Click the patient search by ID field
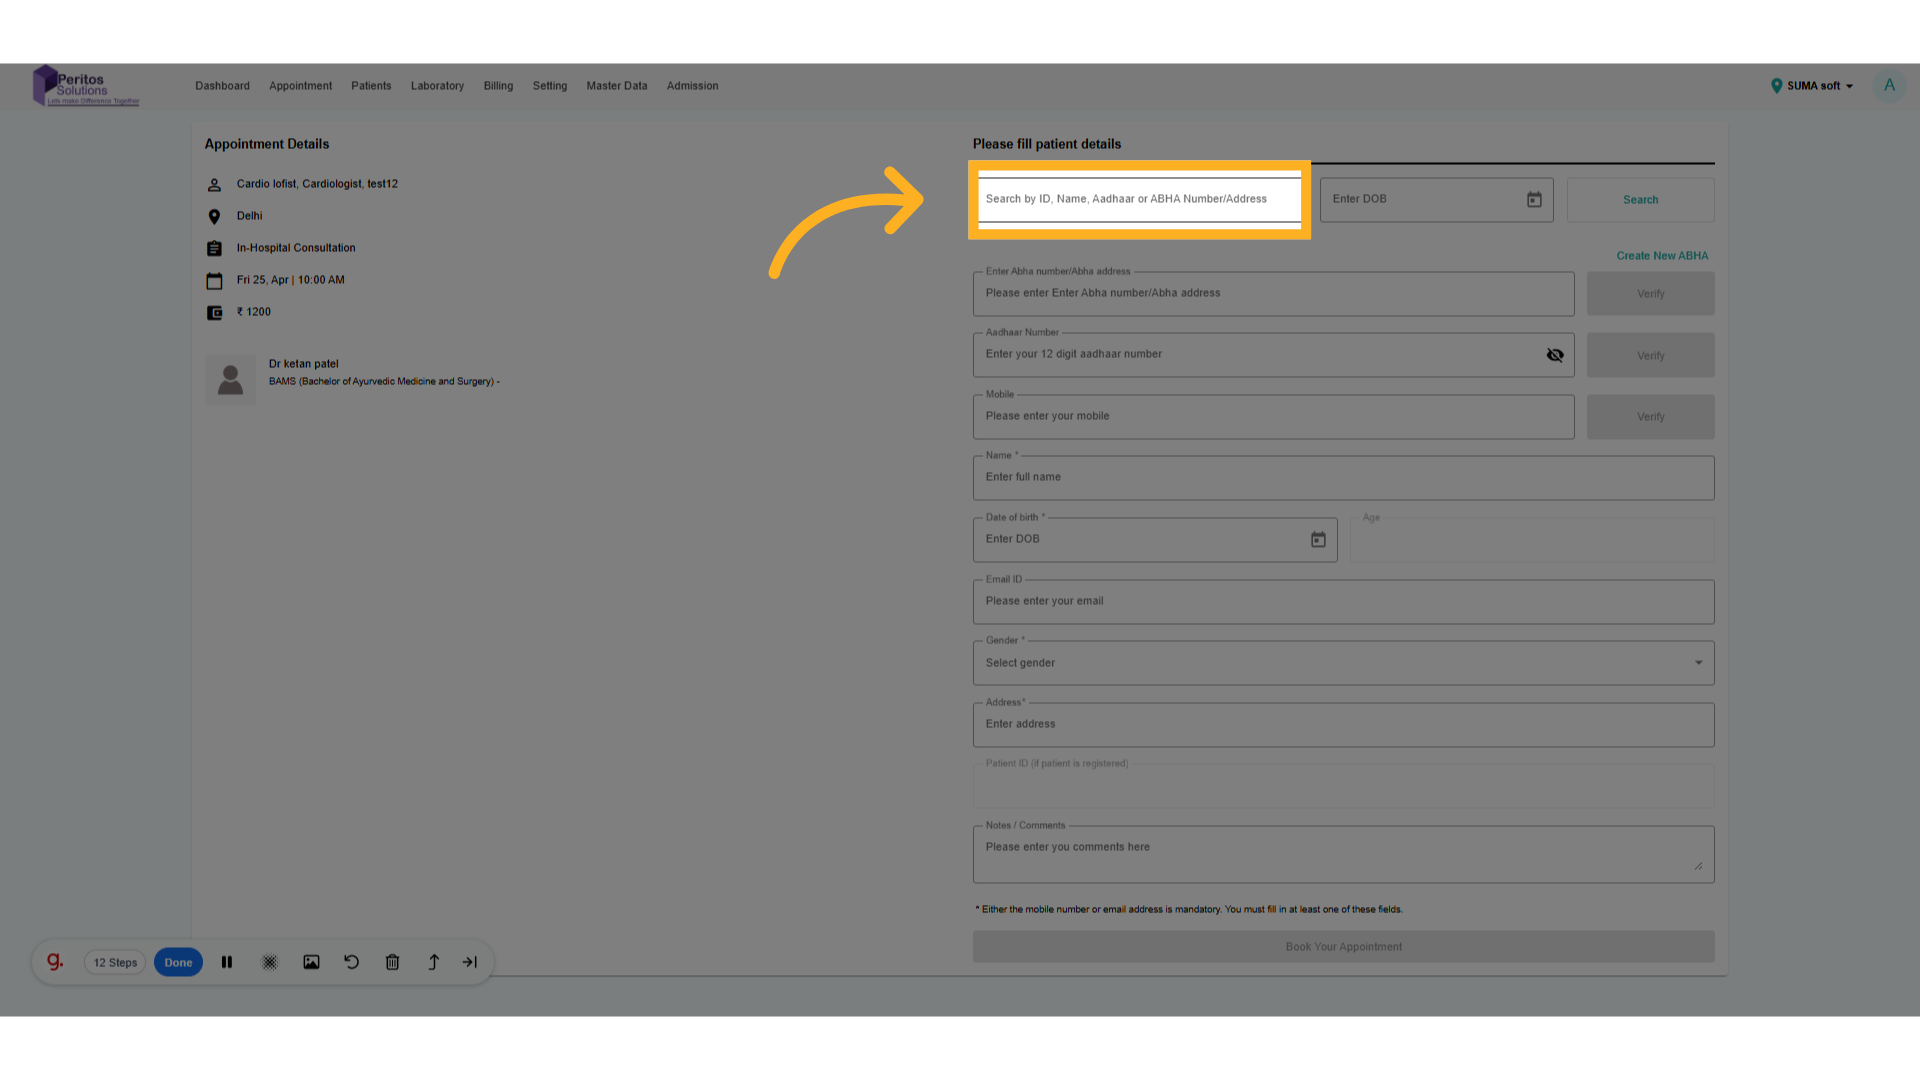 (x=1138, y=199)
